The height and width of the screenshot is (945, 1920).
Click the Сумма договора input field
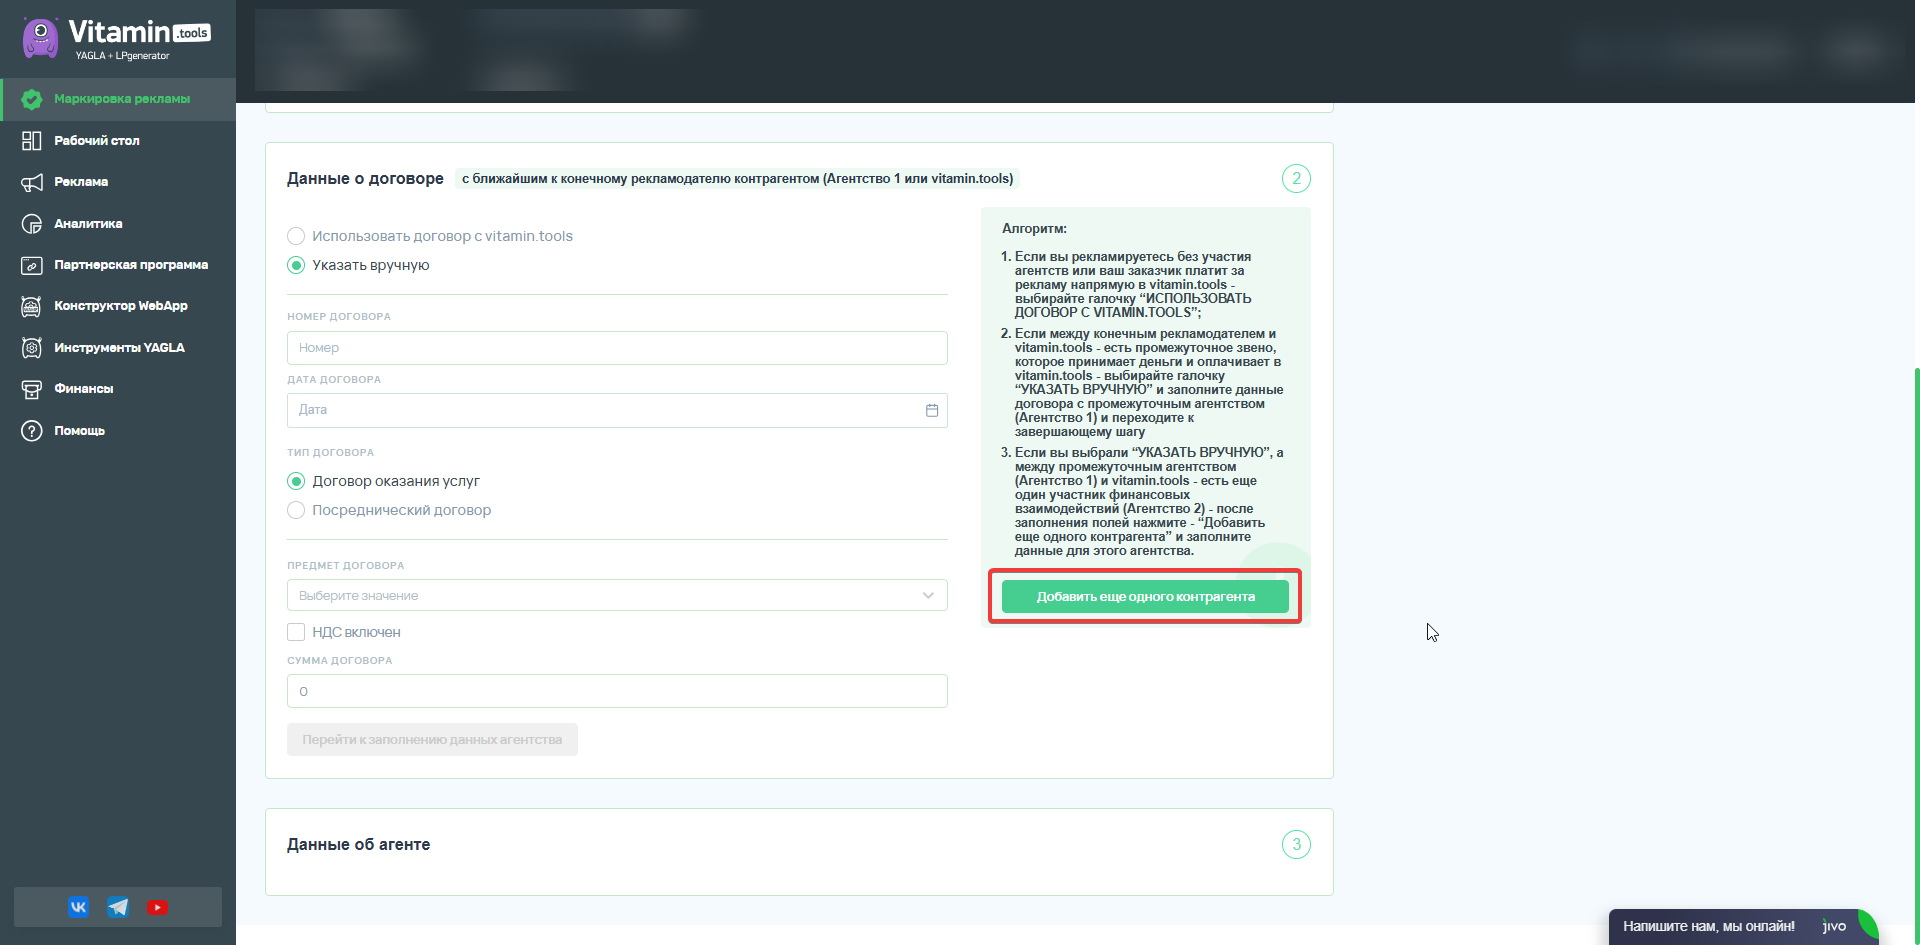tap(617, 691)
